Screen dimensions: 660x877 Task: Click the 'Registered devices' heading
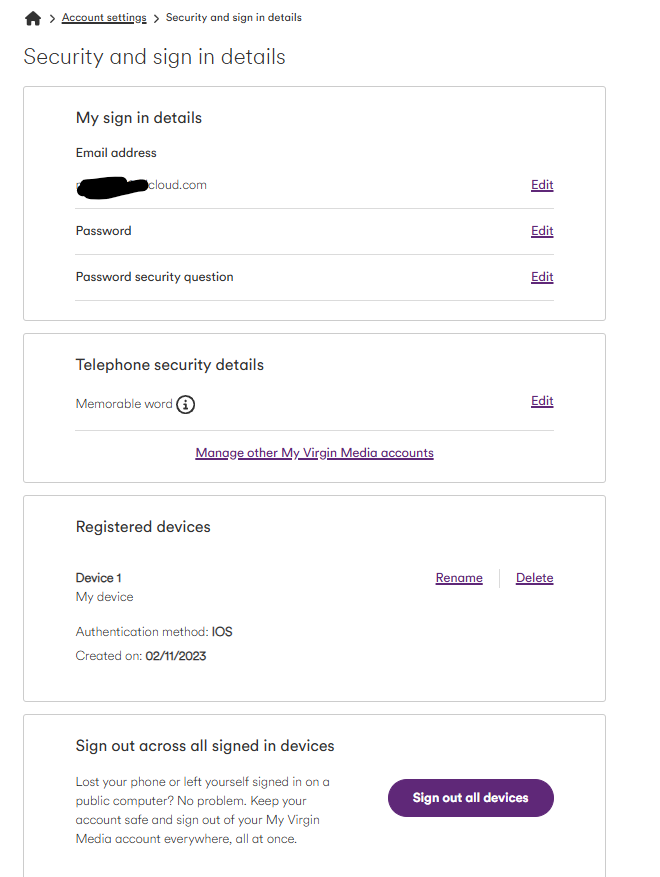143,527
